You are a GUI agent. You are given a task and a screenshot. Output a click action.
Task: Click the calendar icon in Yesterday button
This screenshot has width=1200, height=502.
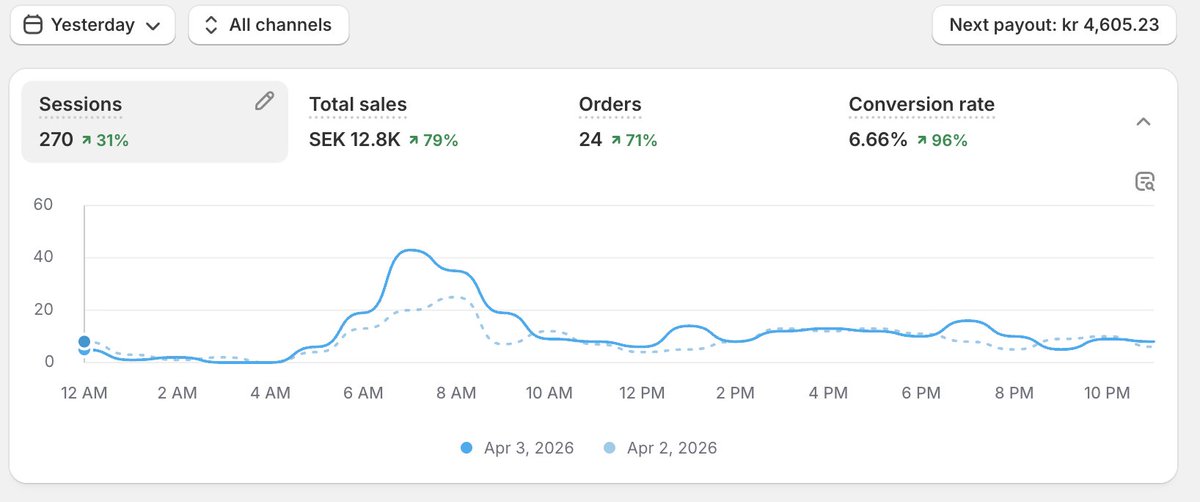click(32, 25)
